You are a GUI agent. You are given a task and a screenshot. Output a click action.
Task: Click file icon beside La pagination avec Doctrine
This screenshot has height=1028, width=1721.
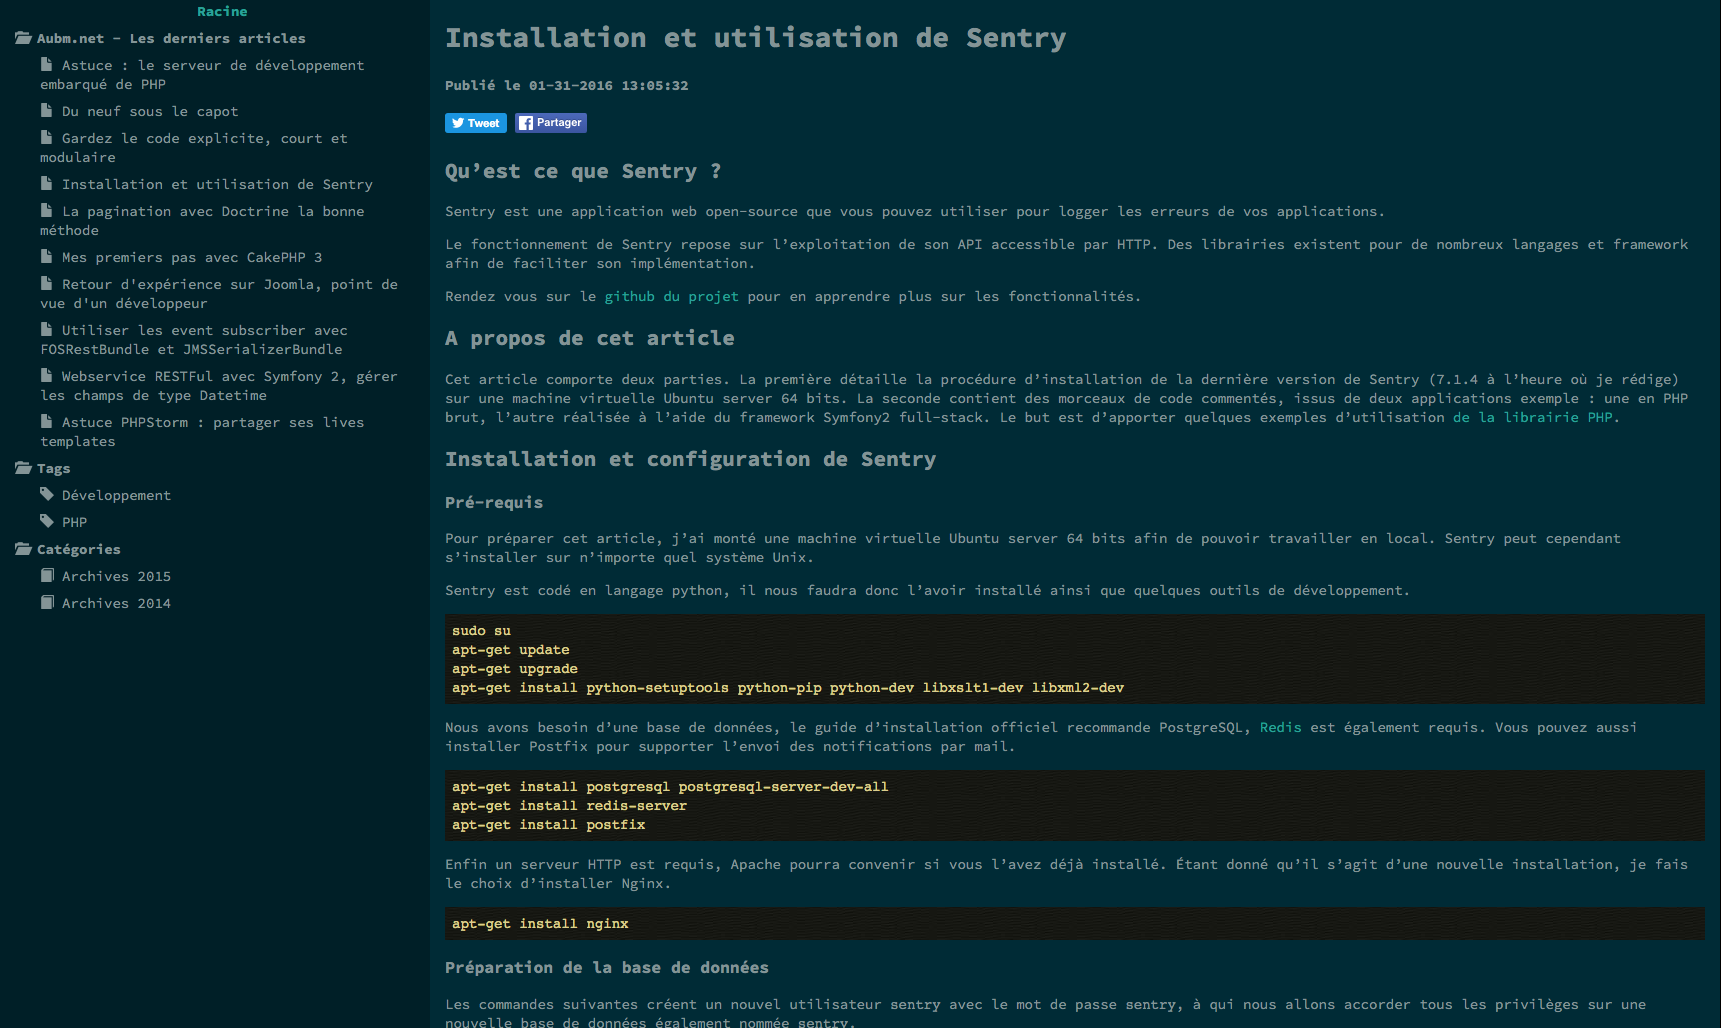click(46, 211)
